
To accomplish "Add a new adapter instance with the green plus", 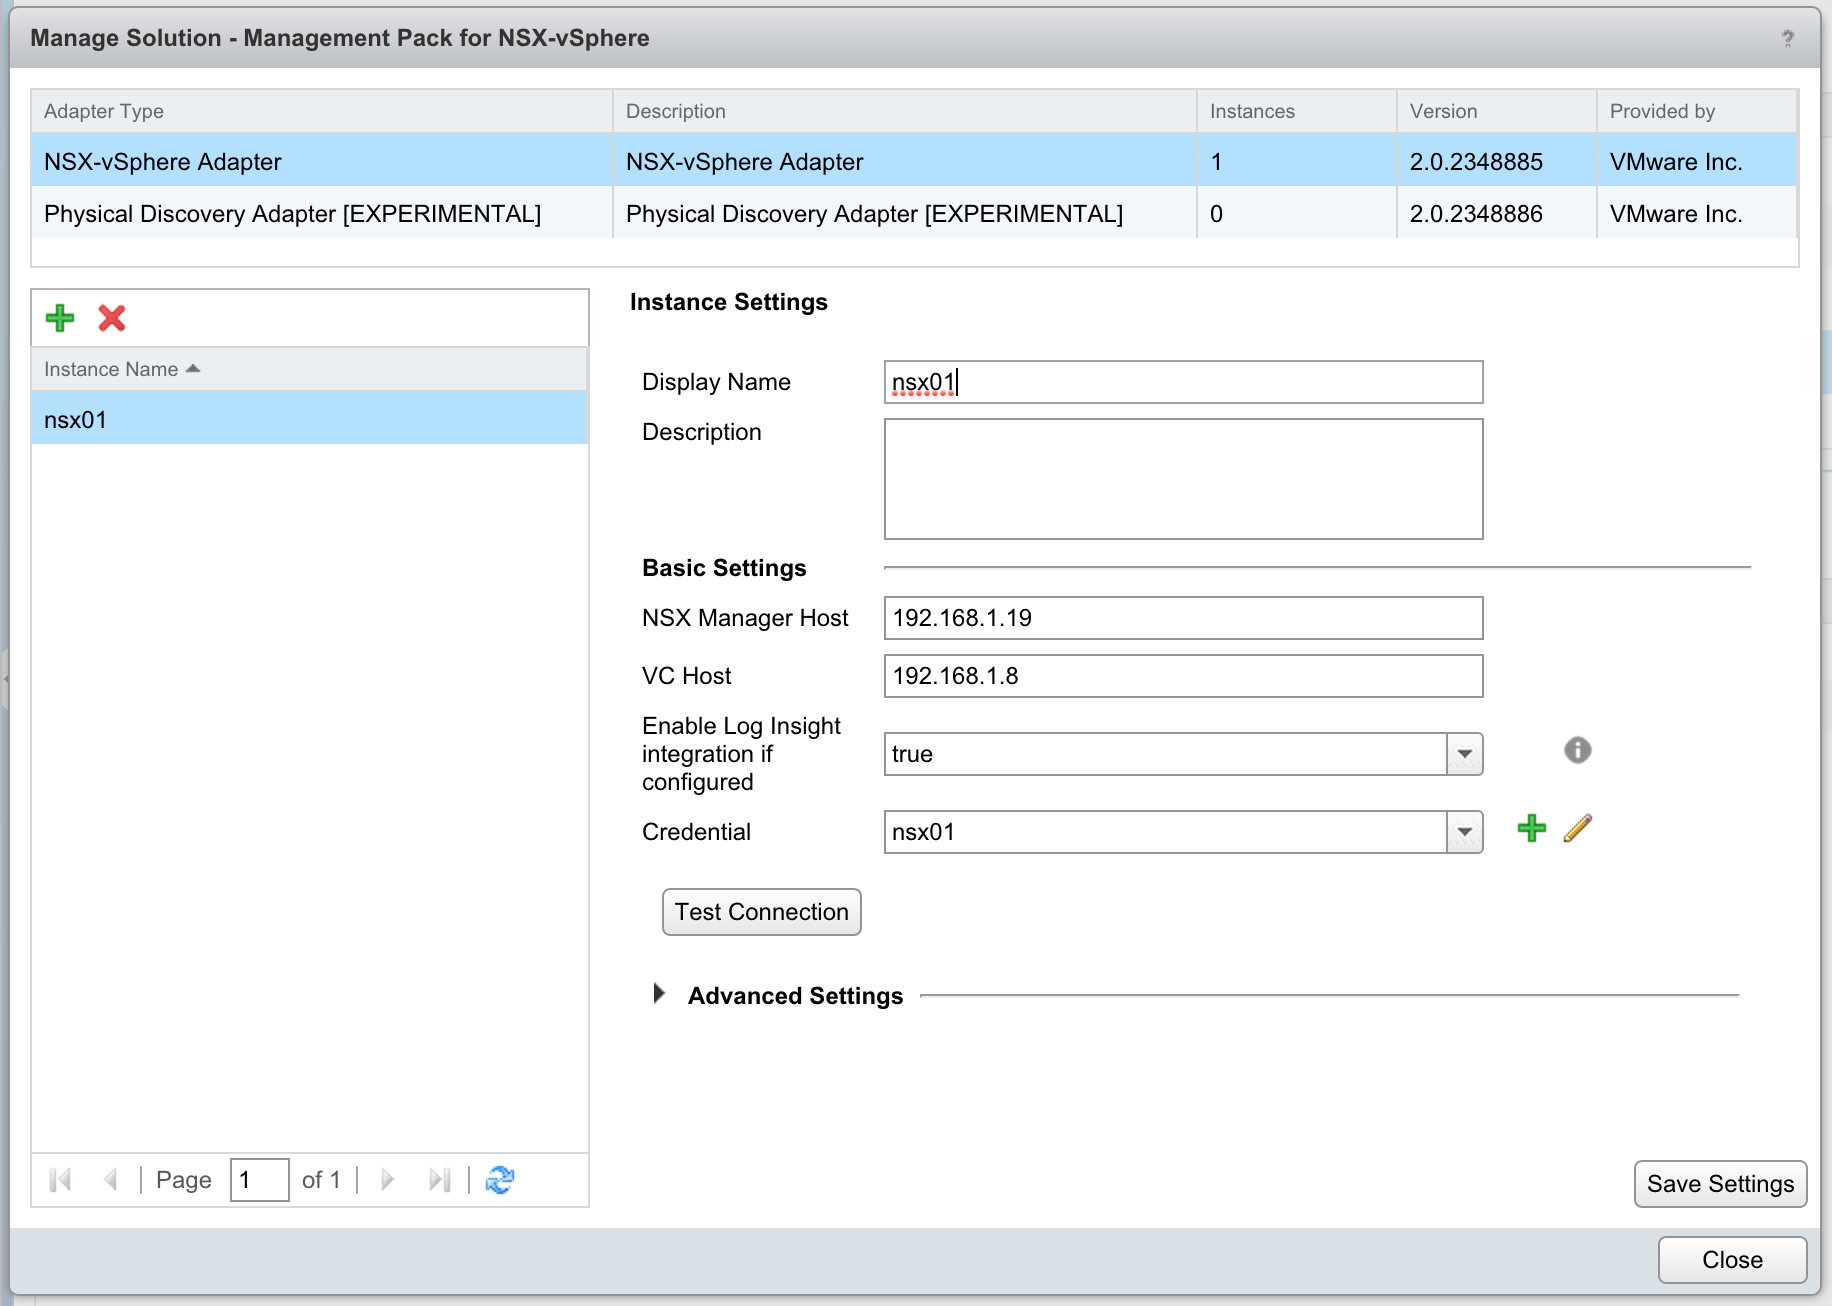I will point(60,318).
